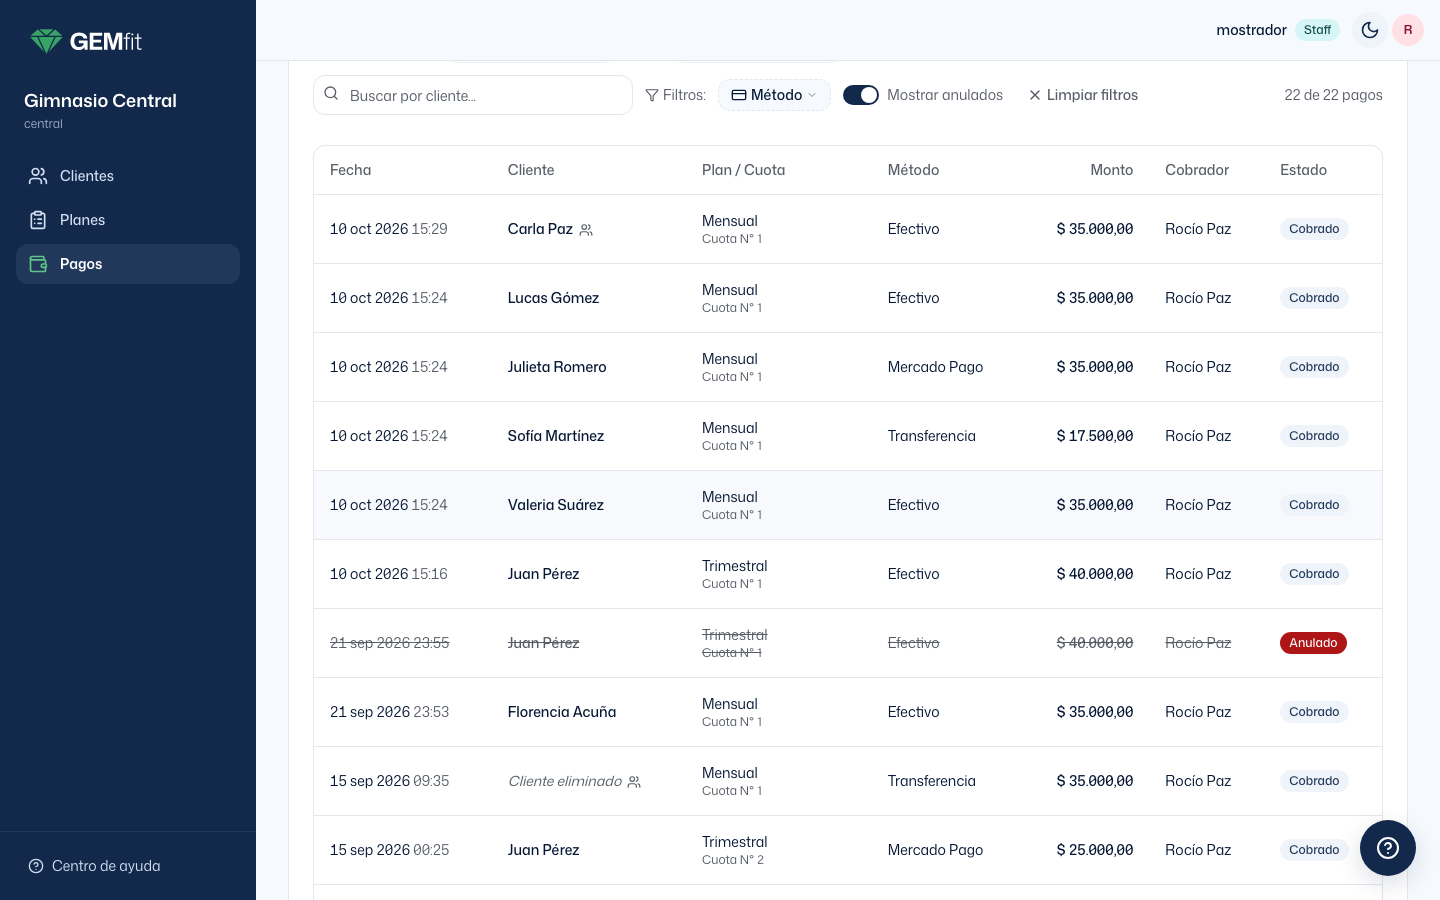Click the date 21 sep 2026 23:53
Image resolution: width=1440 pixels, height=900 pixels.
click(x=390, y=712)
